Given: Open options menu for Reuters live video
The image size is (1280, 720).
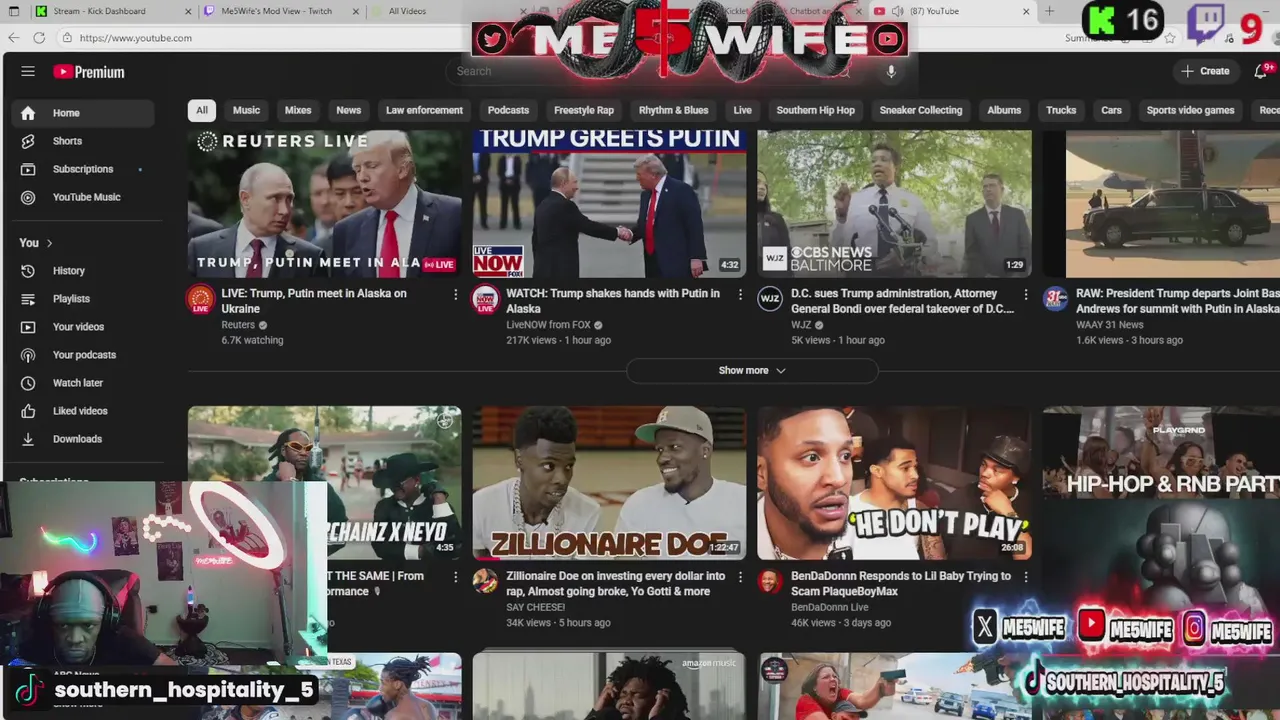Looking at the screenshot, I should 455,294.
